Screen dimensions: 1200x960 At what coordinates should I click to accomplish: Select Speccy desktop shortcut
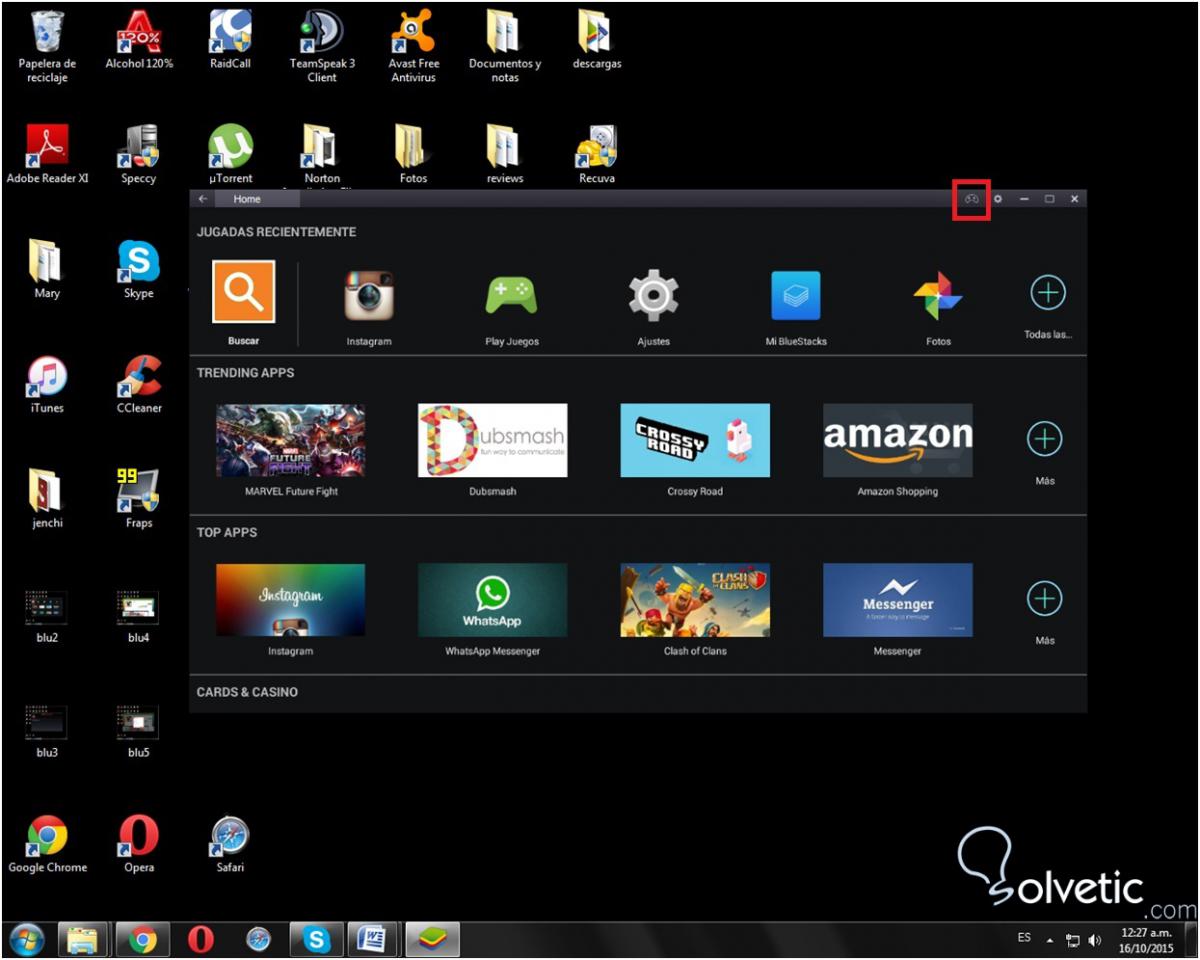coord(139,155)
